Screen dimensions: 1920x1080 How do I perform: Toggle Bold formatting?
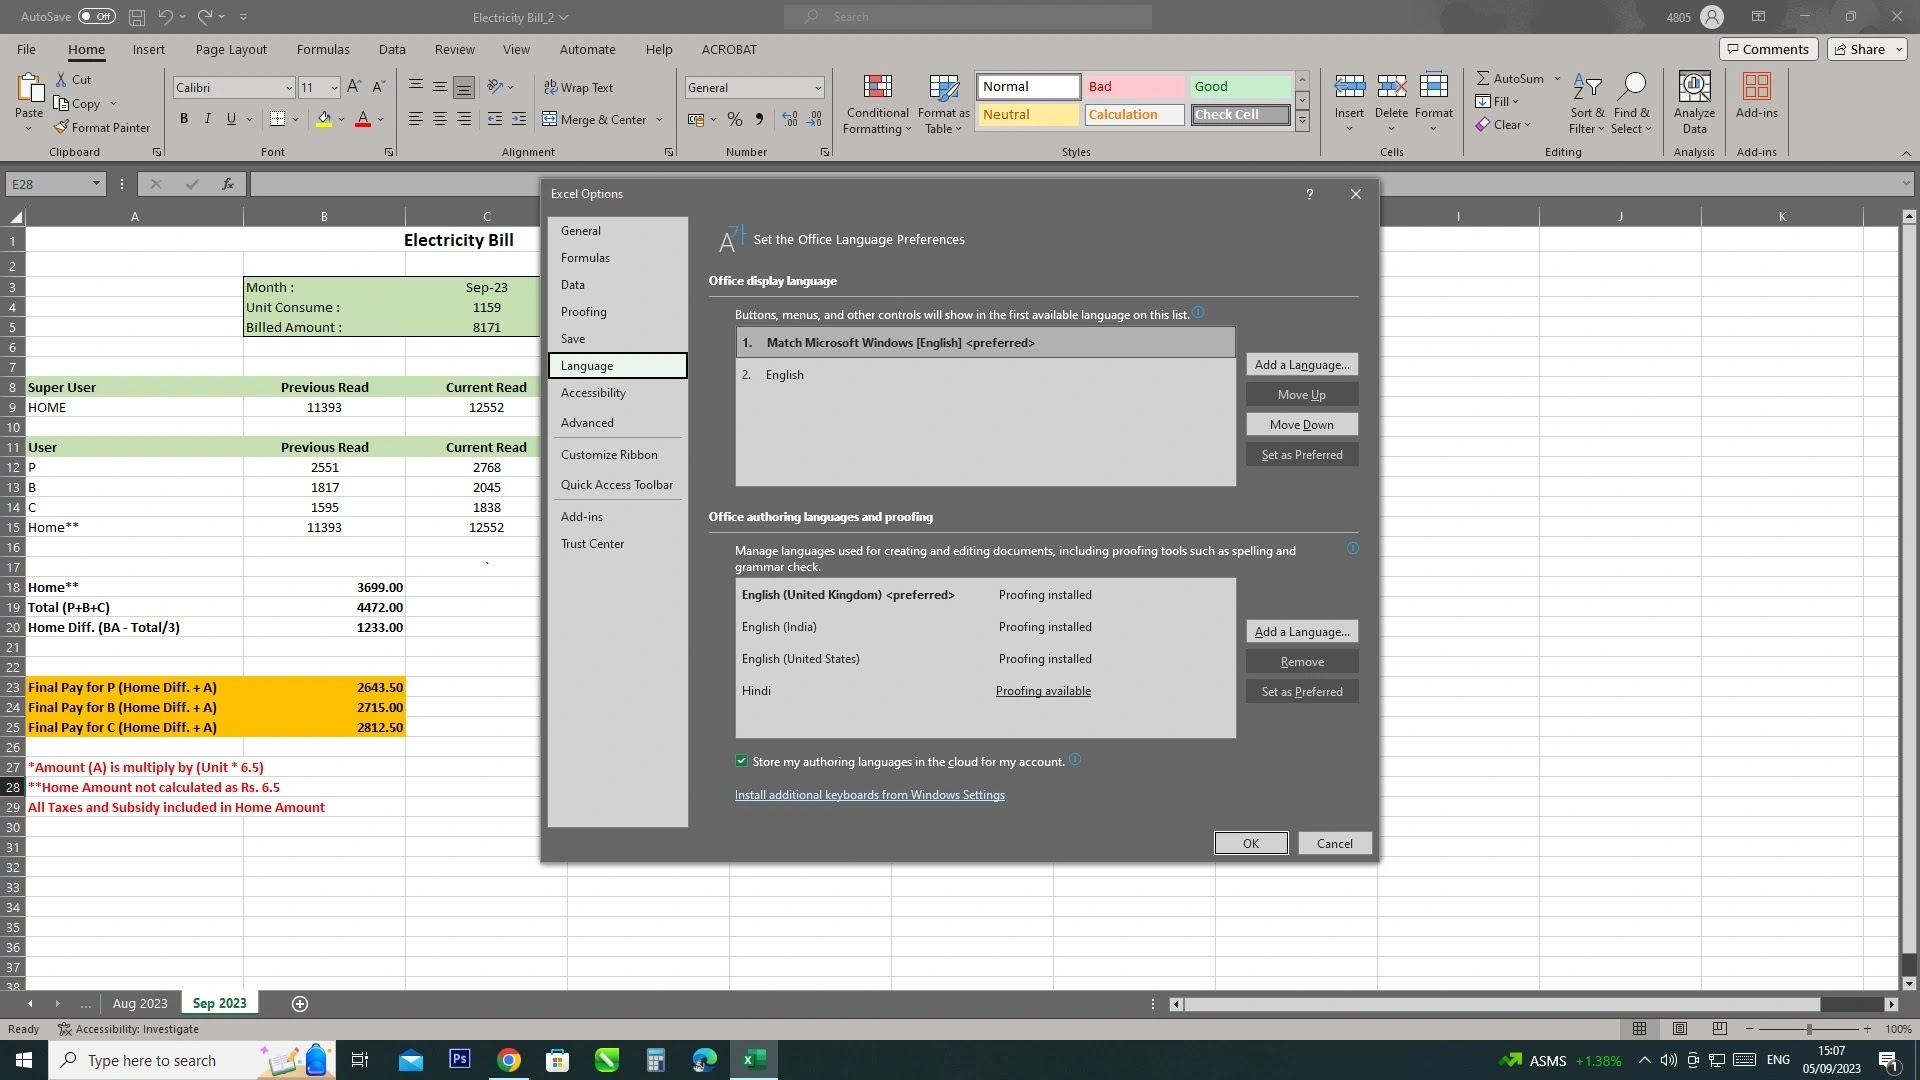(x=184, y=119)
